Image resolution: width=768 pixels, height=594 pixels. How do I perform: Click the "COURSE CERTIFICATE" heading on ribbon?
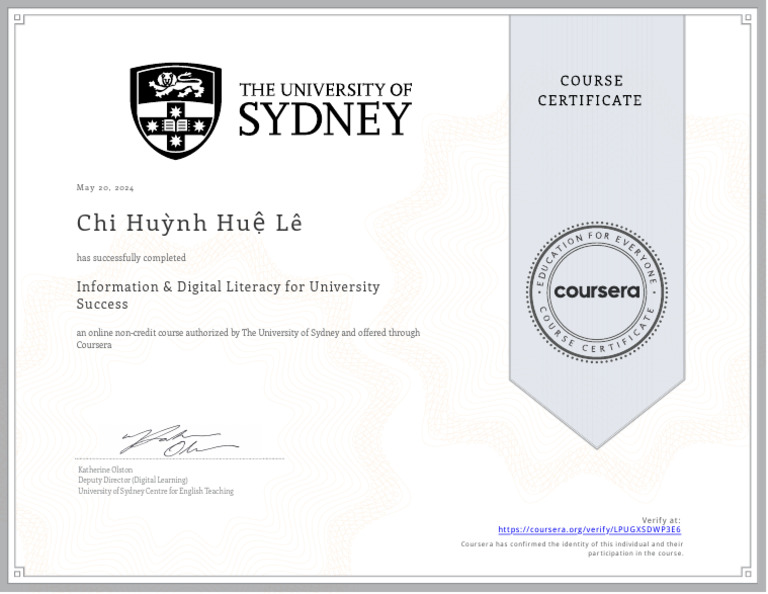coord(590,90)
